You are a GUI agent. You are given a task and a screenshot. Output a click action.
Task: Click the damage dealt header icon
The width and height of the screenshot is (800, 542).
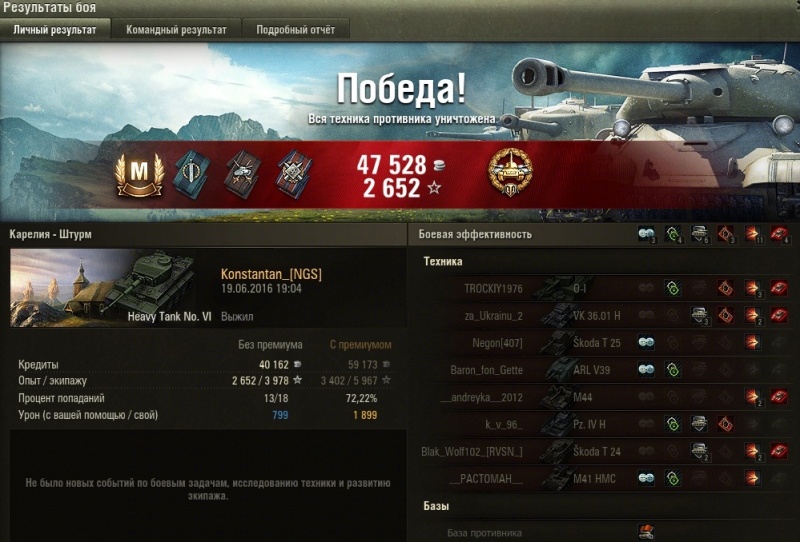(753, 234)
